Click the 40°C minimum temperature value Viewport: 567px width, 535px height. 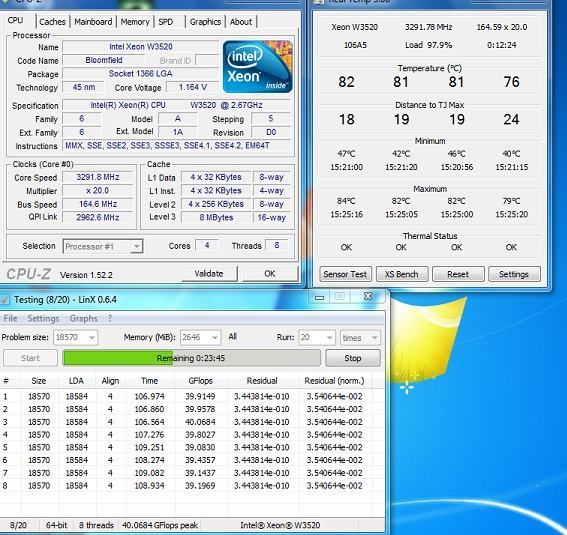[x=511, y=154]
